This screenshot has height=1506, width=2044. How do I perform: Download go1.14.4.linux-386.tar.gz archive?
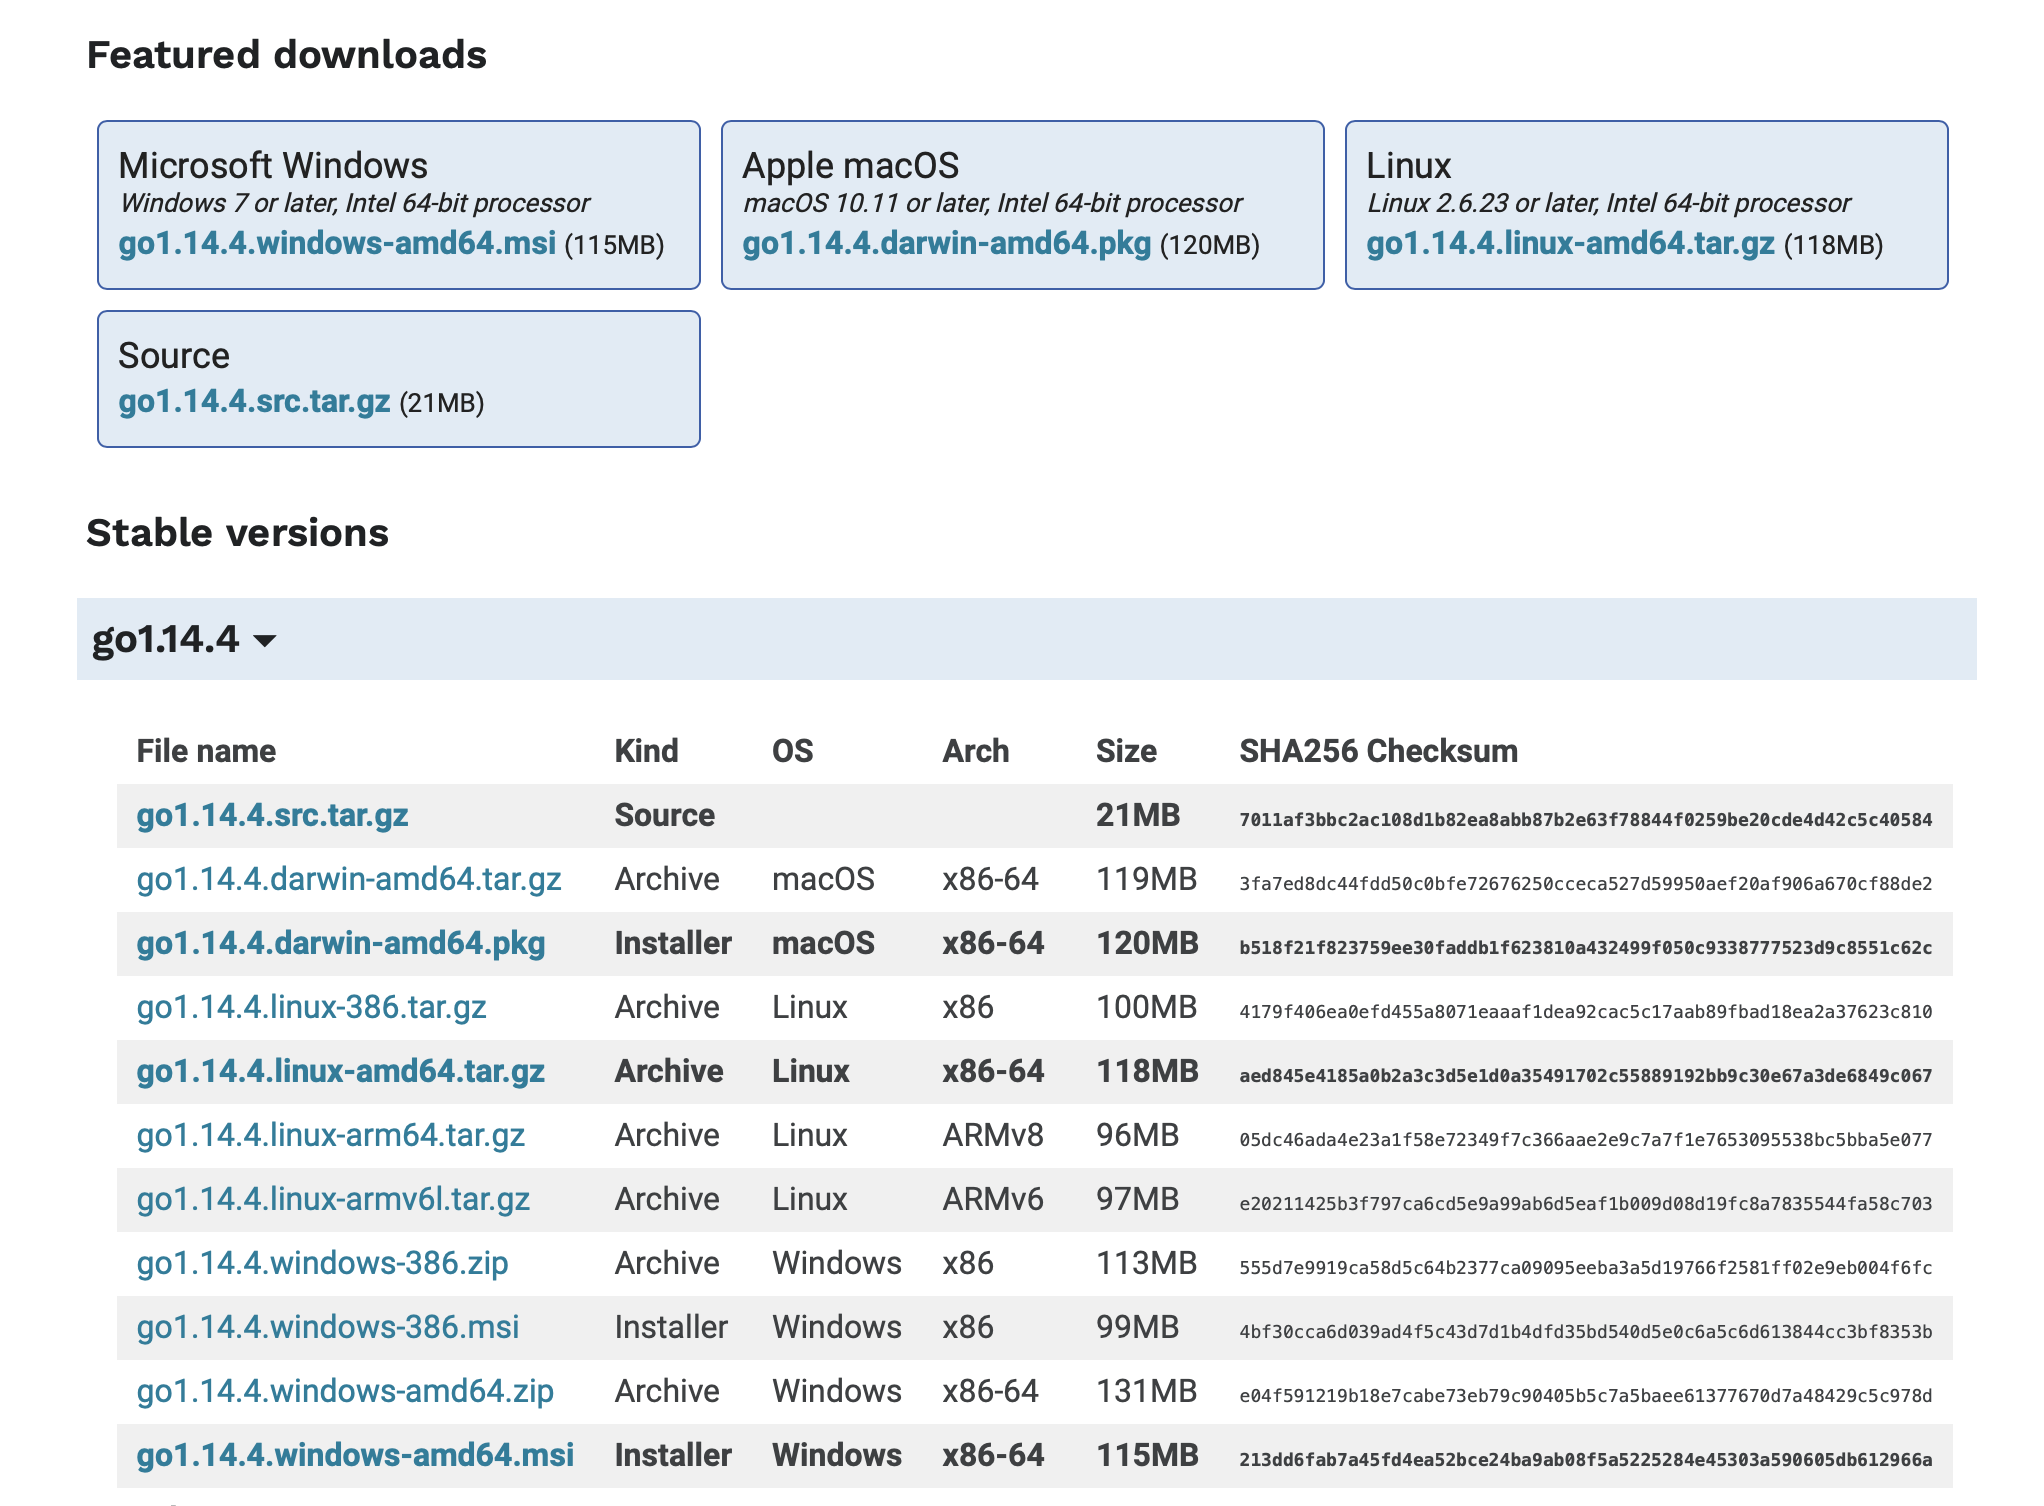tap(311, 1007)
